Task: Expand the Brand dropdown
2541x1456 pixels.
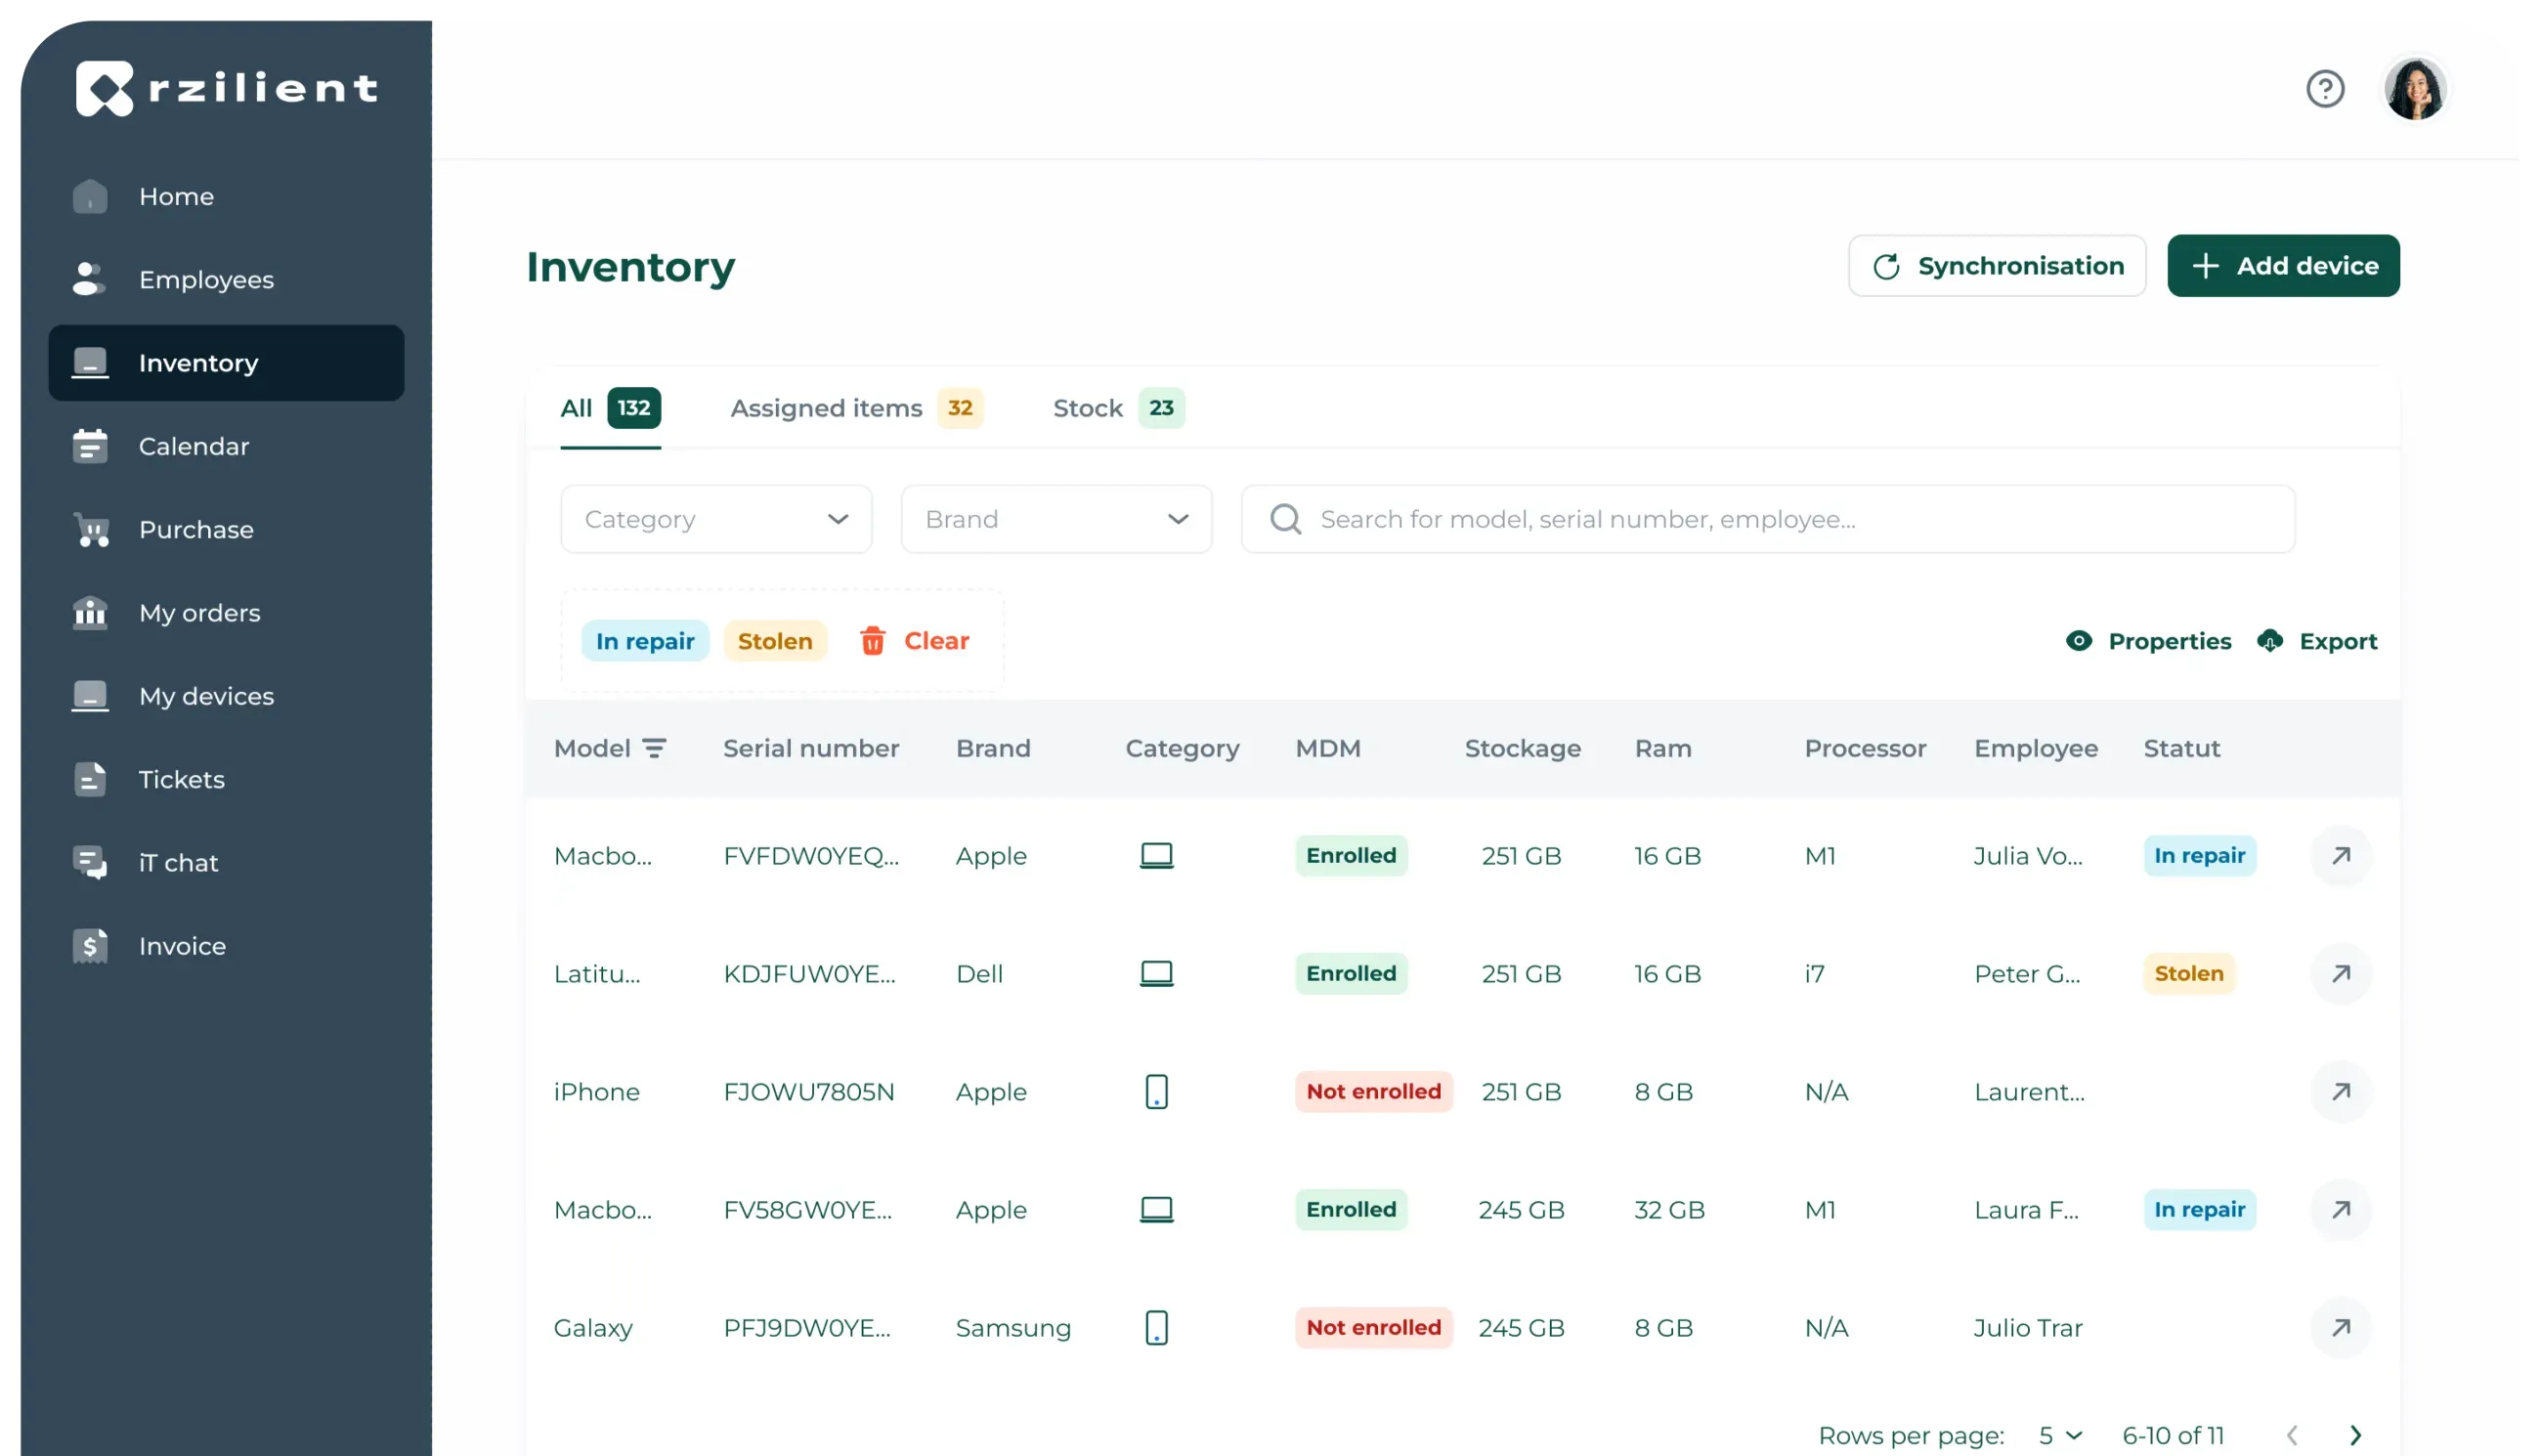Action: tap(1056, 519)
